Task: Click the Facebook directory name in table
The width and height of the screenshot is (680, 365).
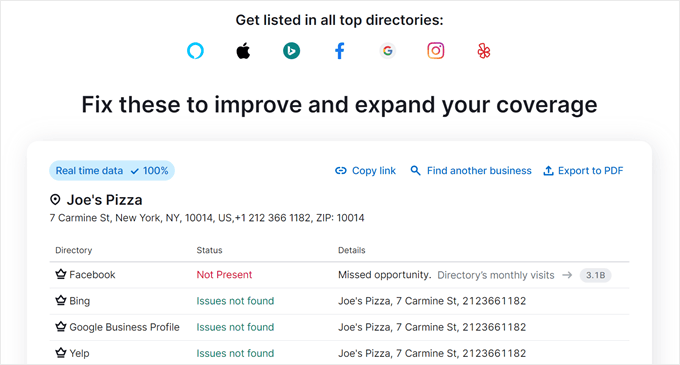Action: [92, 275]
